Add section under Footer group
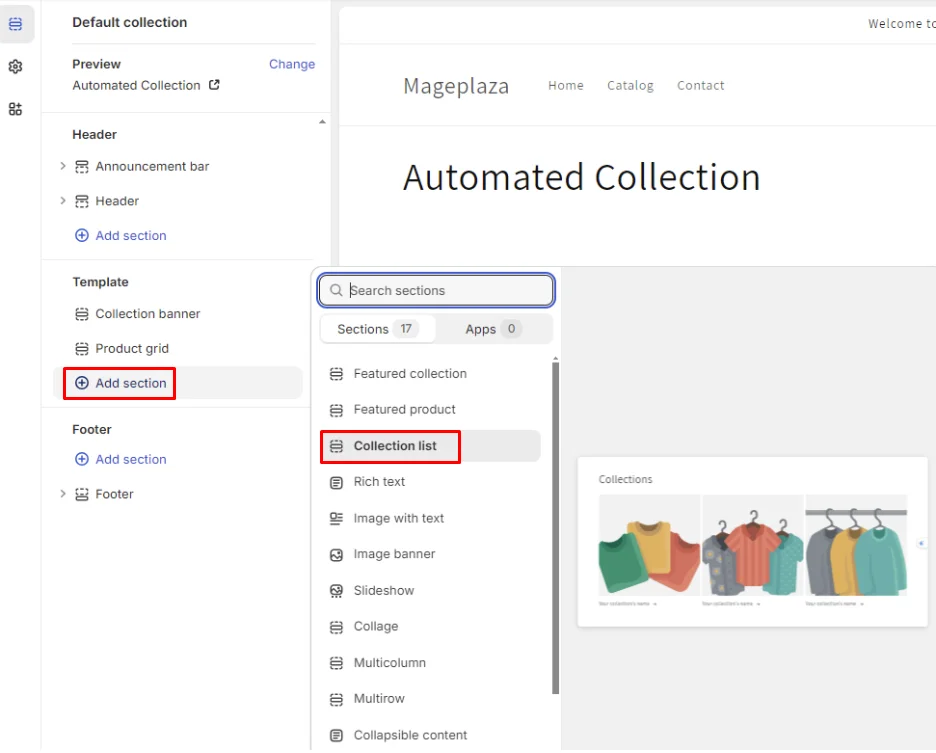Image resolution: width=936 pixels, height=753 pixels. [x=121, y=459]
